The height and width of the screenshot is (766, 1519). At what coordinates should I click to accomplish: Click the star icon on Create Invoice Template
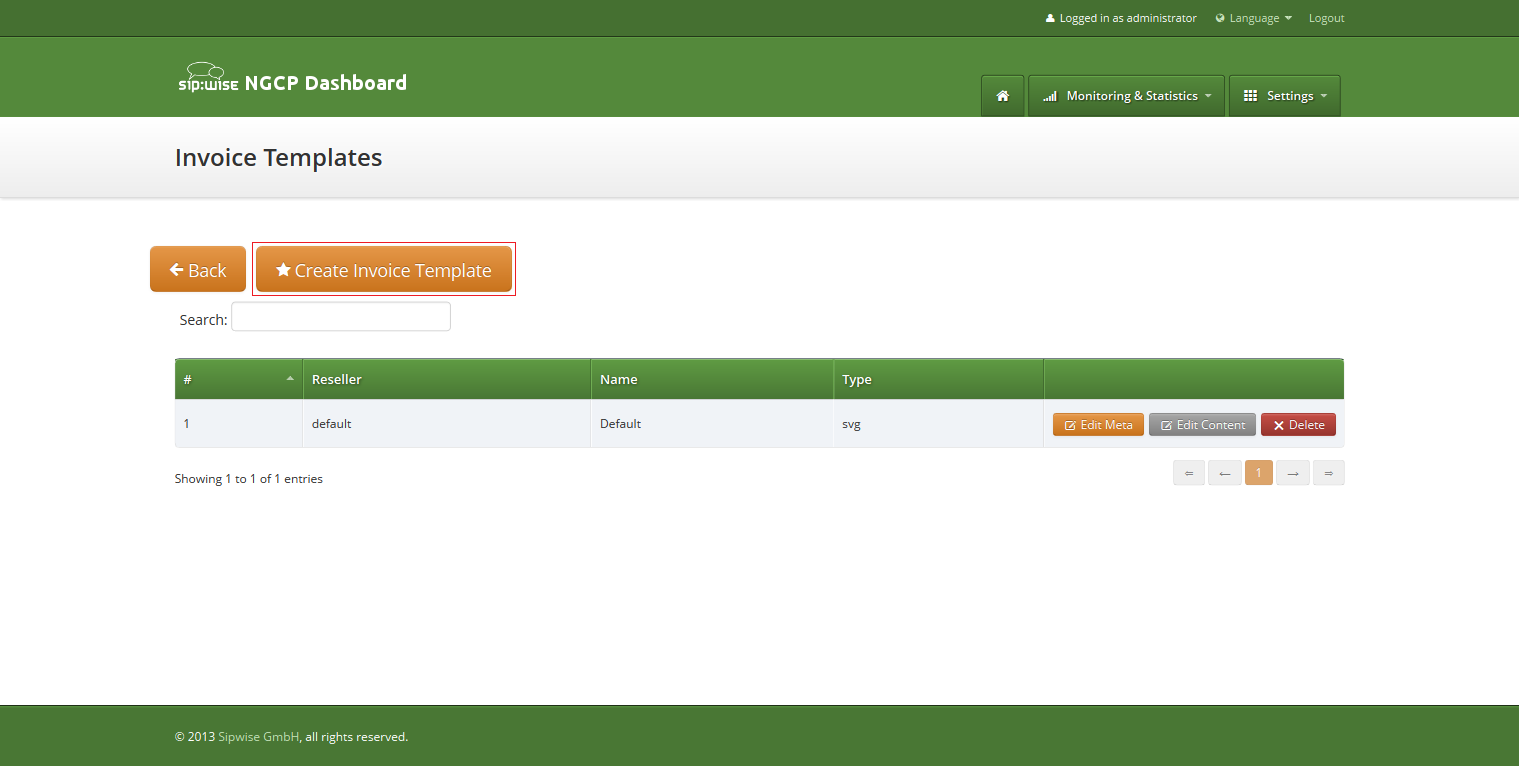(283, 269)
